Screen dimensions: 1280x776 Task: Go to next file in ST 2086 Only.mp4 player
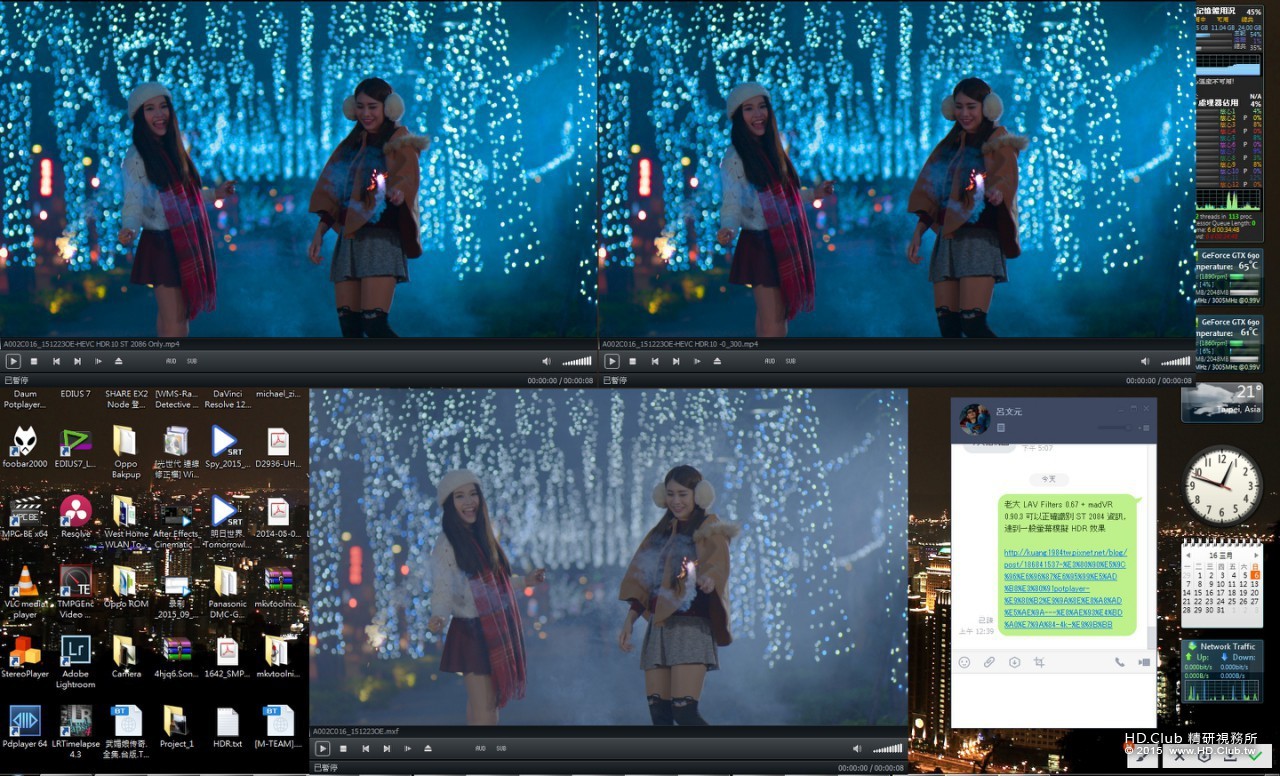[77, 361]
